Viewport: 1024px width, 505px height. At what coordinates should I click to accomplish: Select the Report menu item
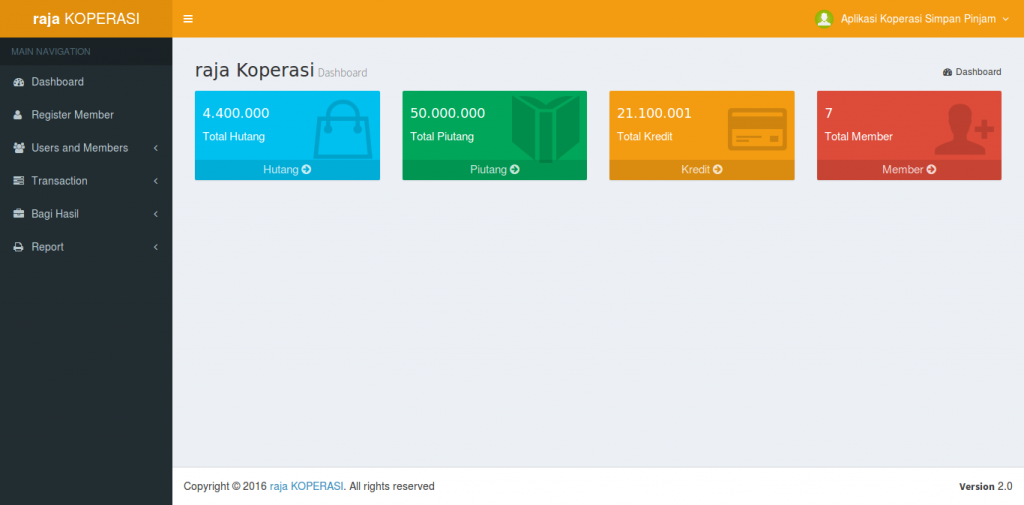[86, 248]
